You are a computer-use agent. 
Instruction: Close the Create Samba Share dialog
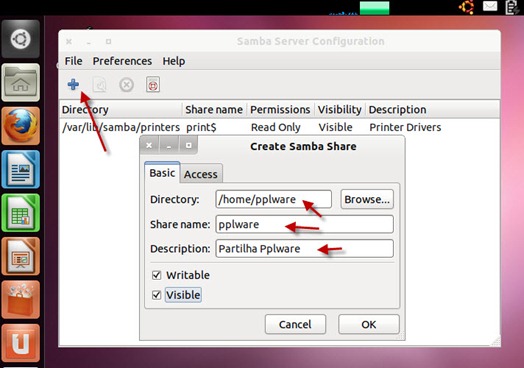(x=149, y=145)
